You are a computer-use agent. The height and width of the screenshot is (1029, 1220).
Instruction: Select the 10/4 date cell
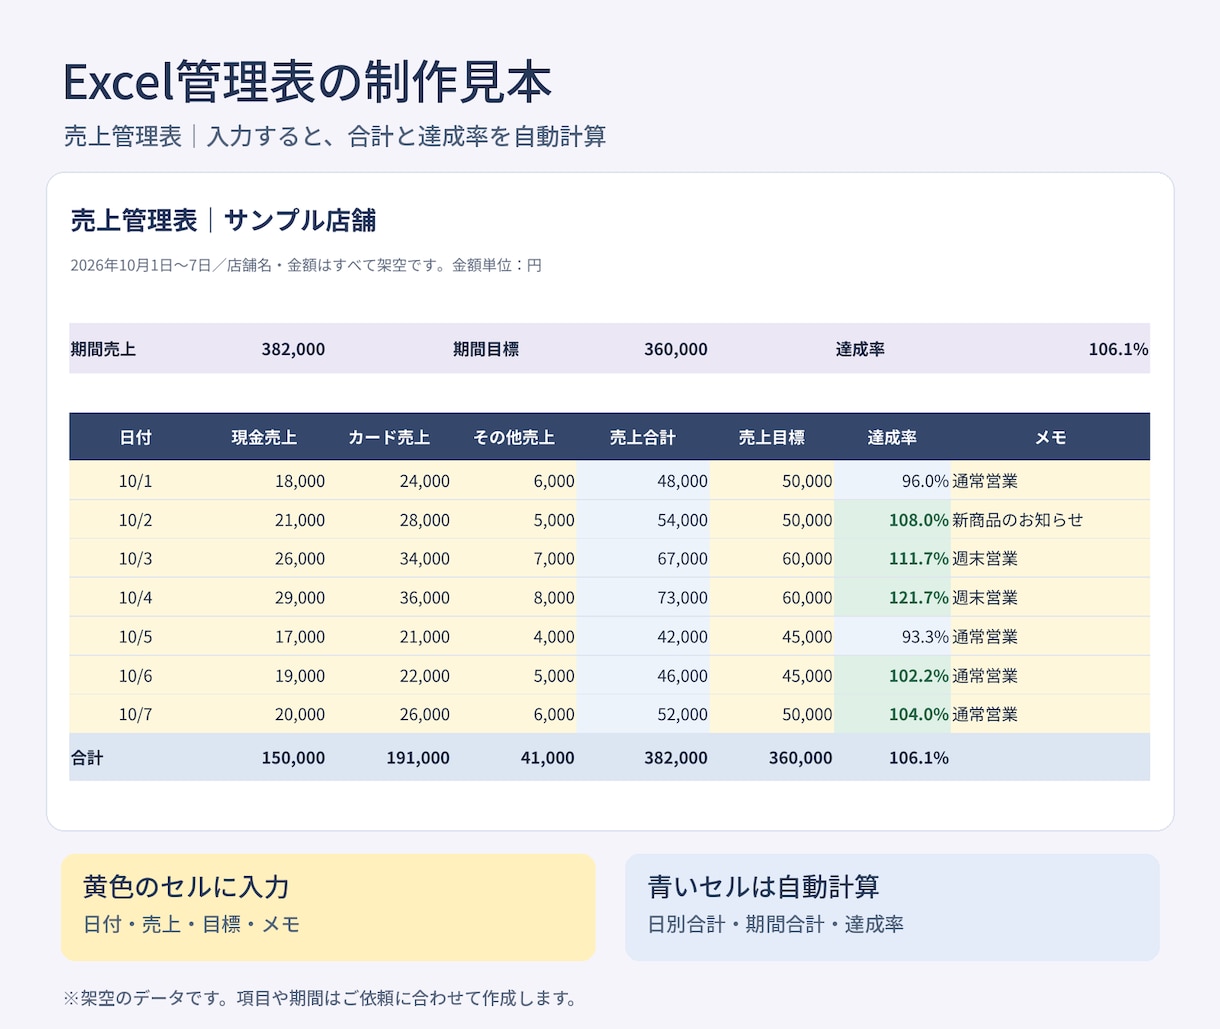point(135,598)
